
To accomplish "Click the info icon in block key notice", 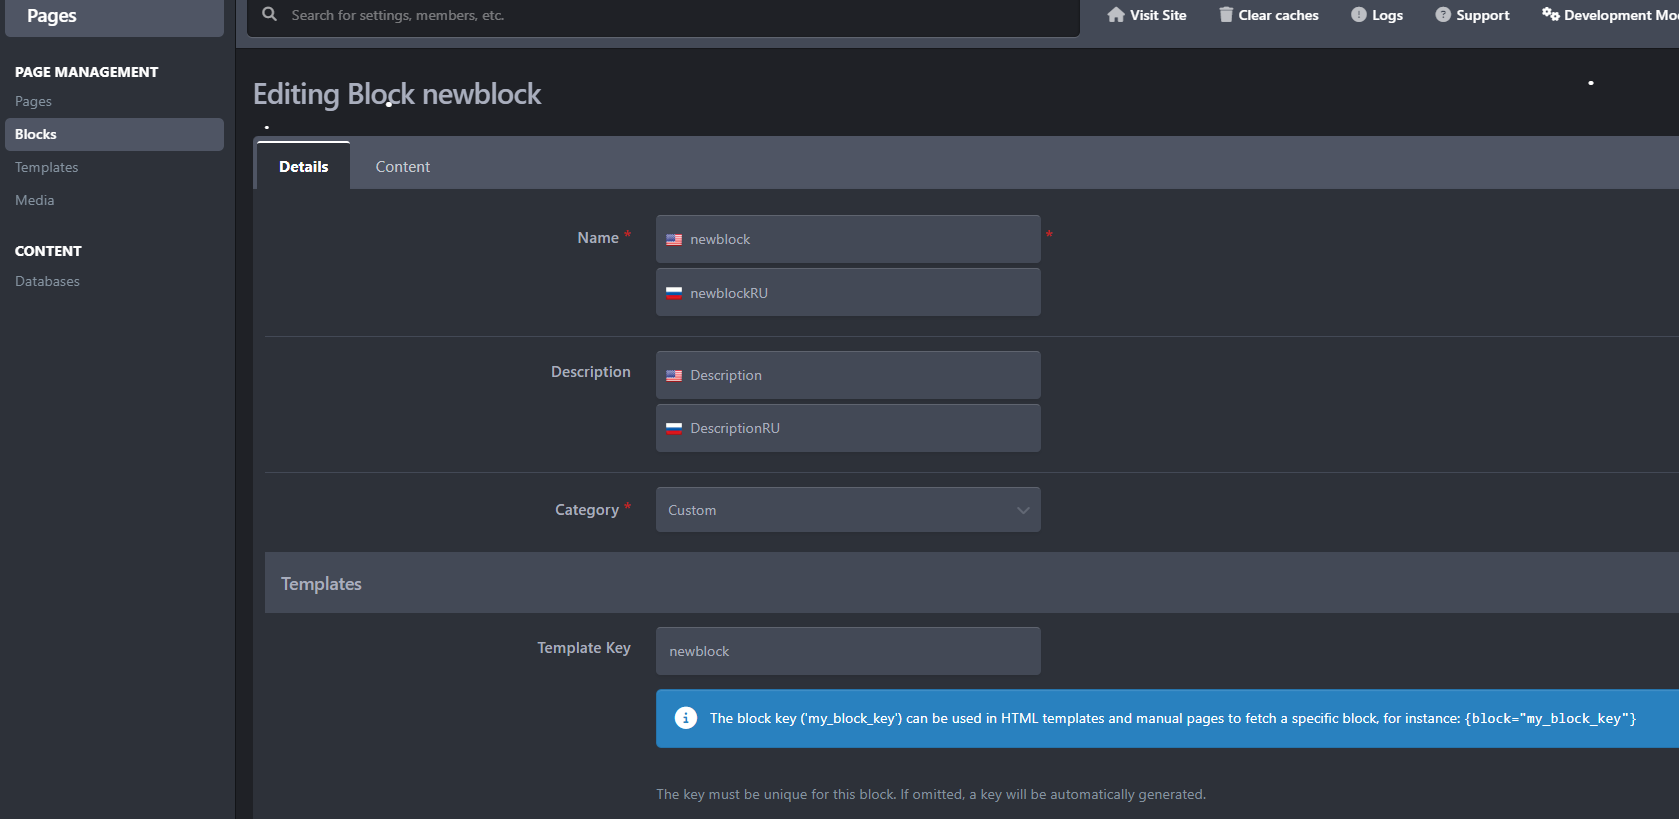I will (x=685, y=718).
